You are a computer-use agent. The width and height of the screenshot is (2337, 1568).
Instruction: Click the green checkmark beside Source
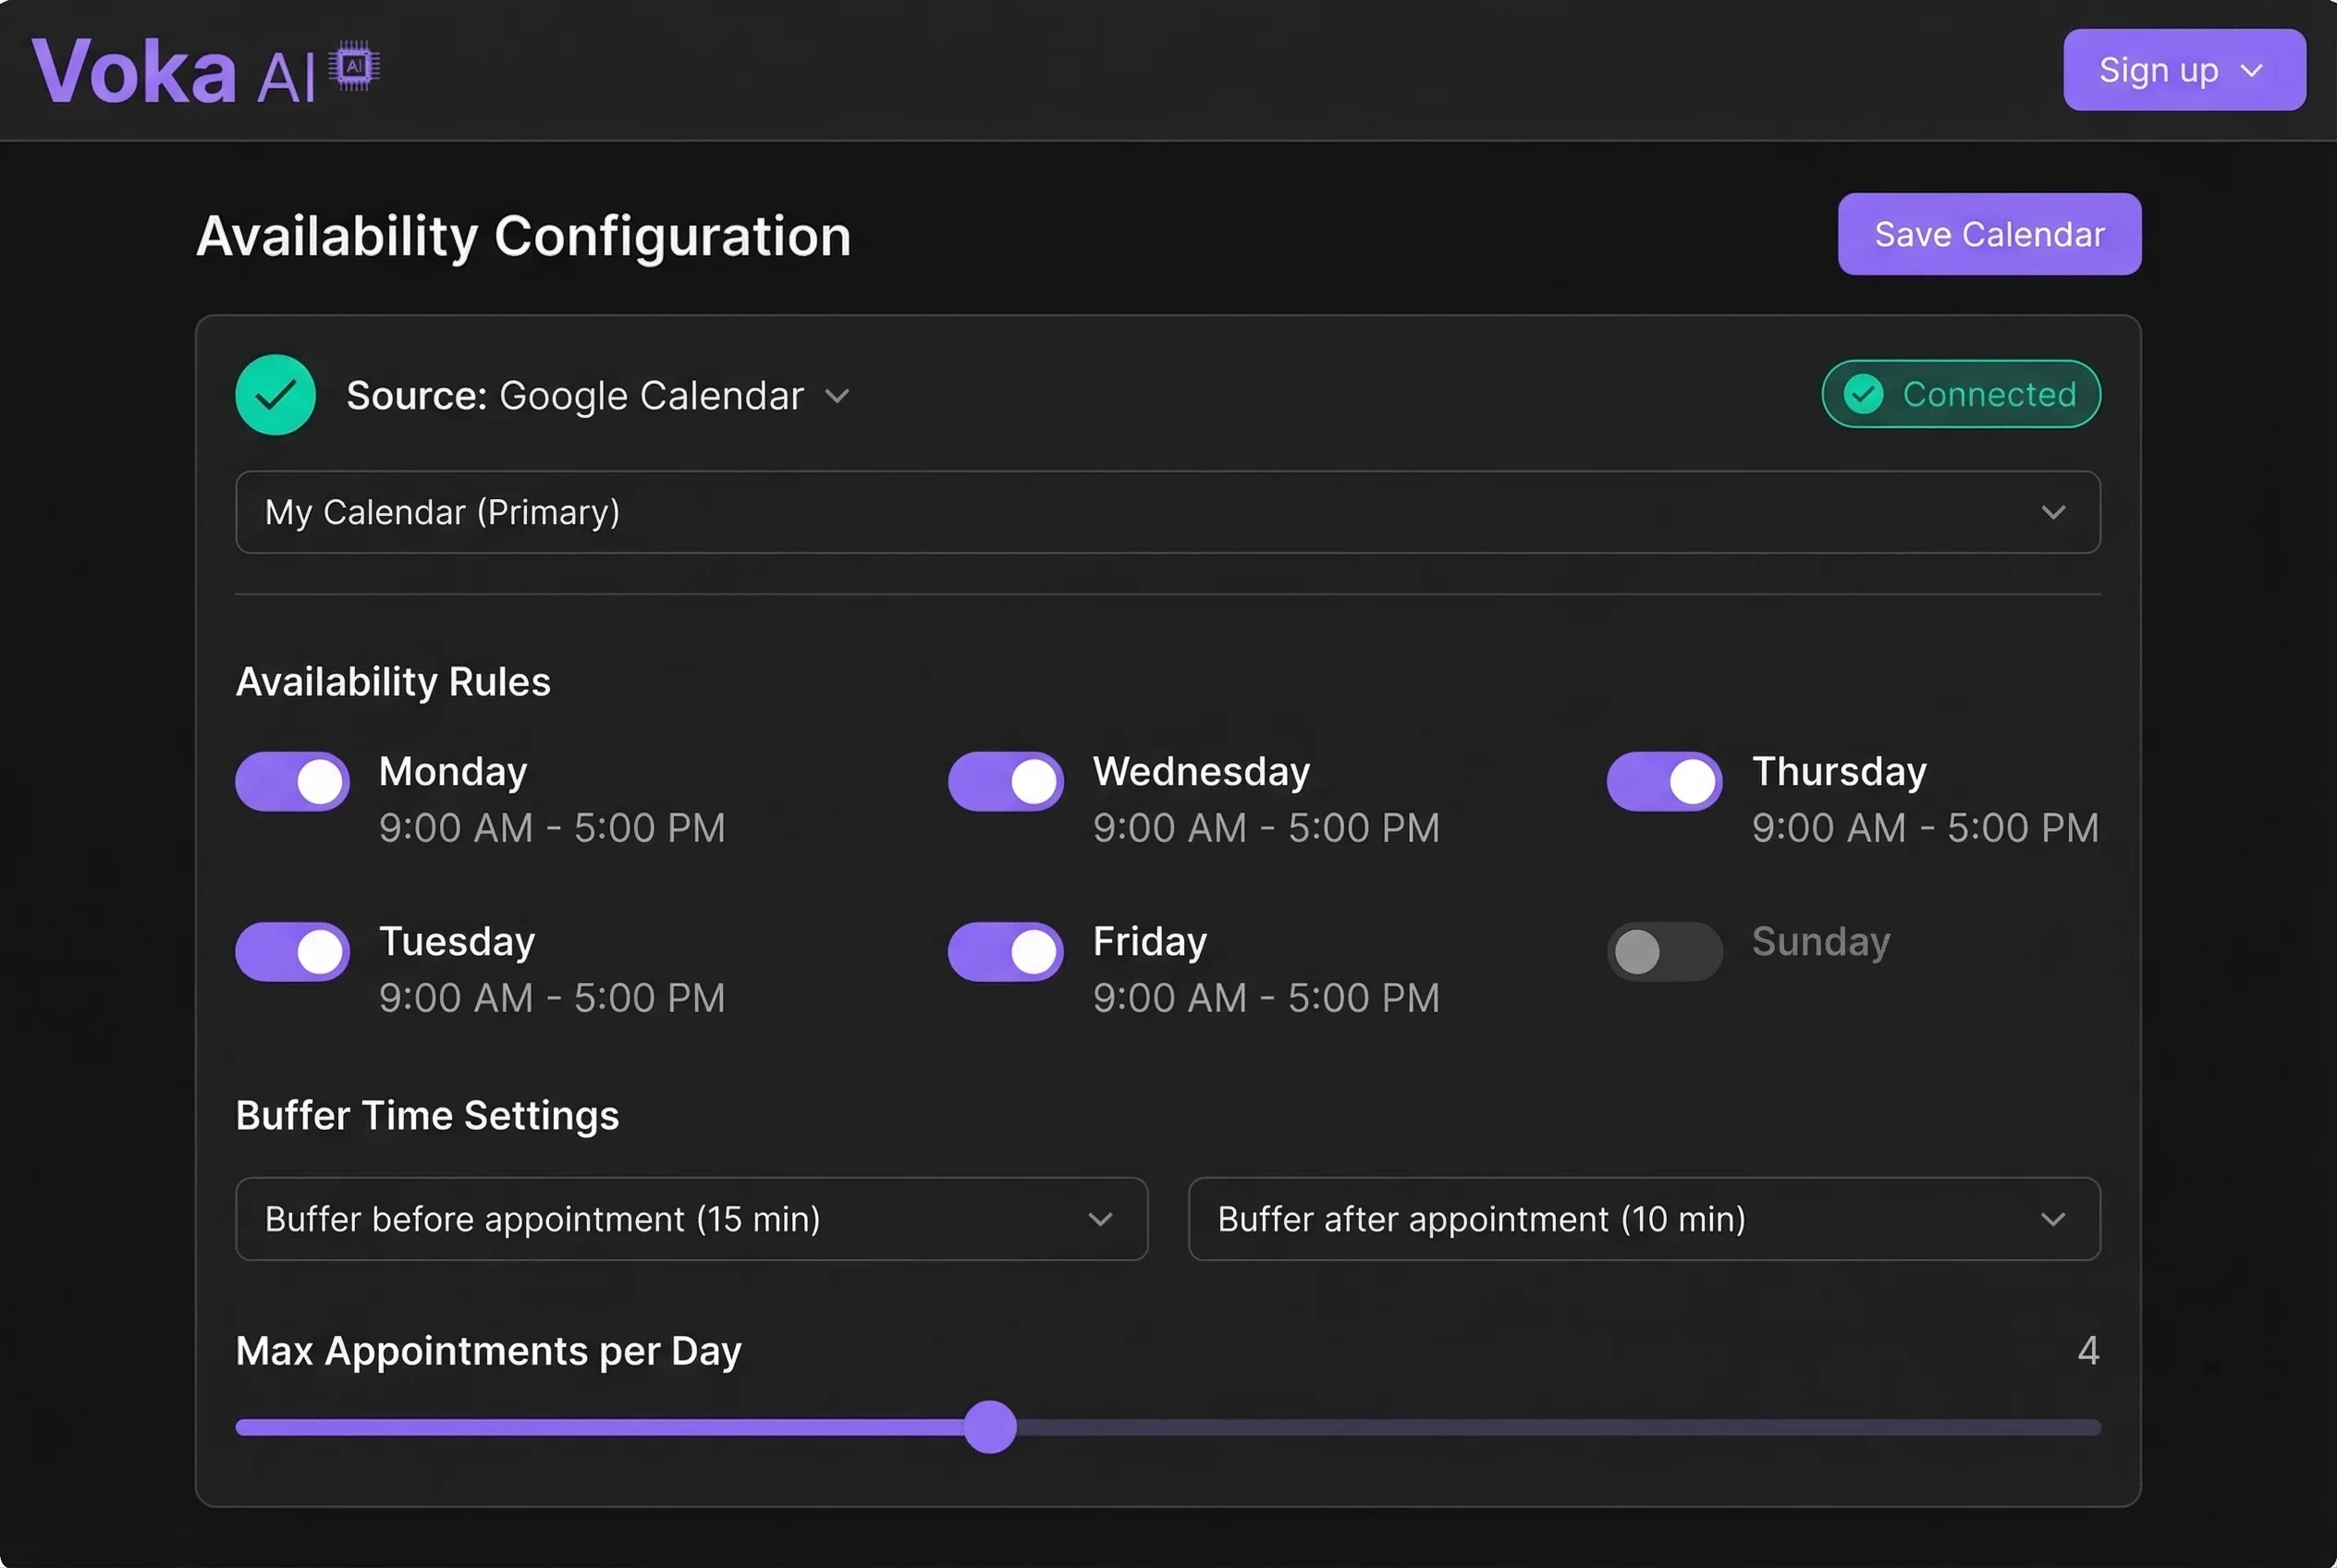[x=275, y=394]
